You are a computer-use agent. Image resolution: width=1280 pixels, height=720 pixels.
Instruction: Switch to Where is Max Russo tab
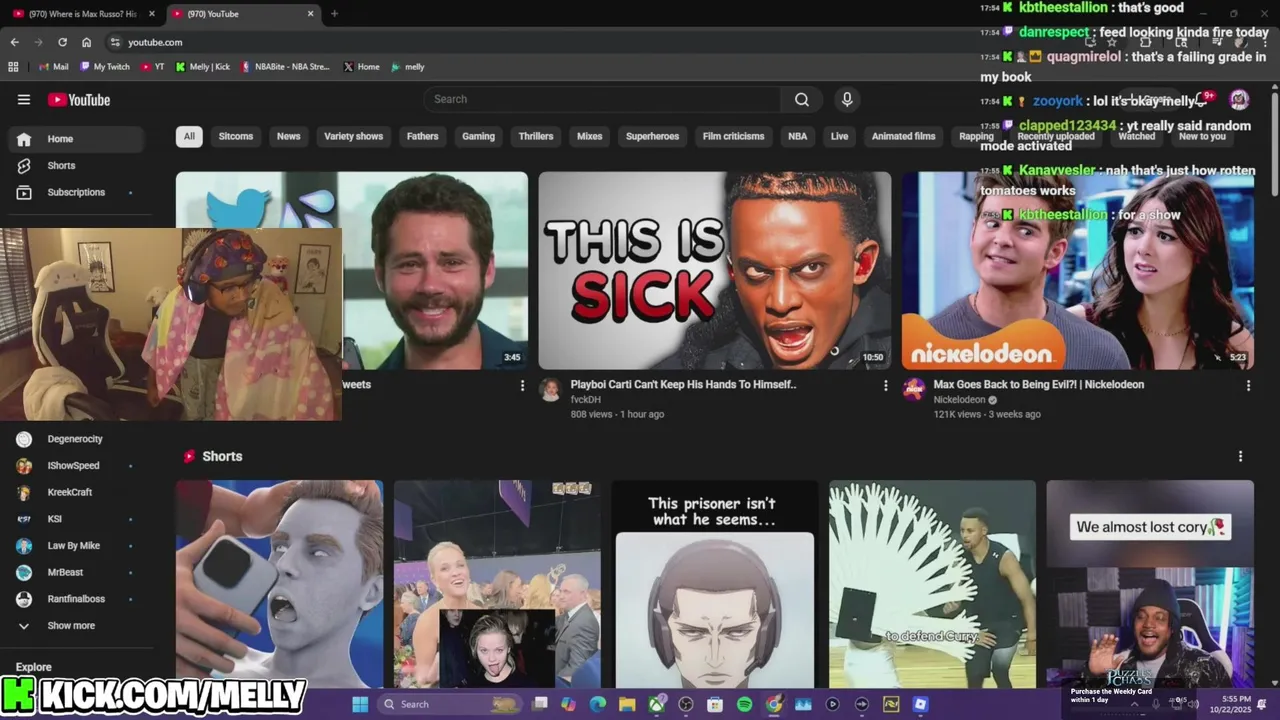(x=80, y=14)
